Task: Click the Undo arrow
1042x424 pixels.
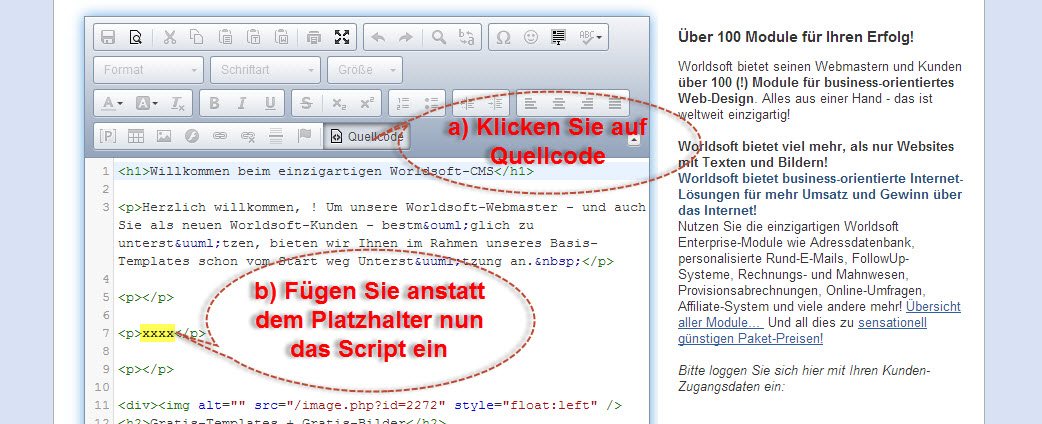Action: point(378,37)
